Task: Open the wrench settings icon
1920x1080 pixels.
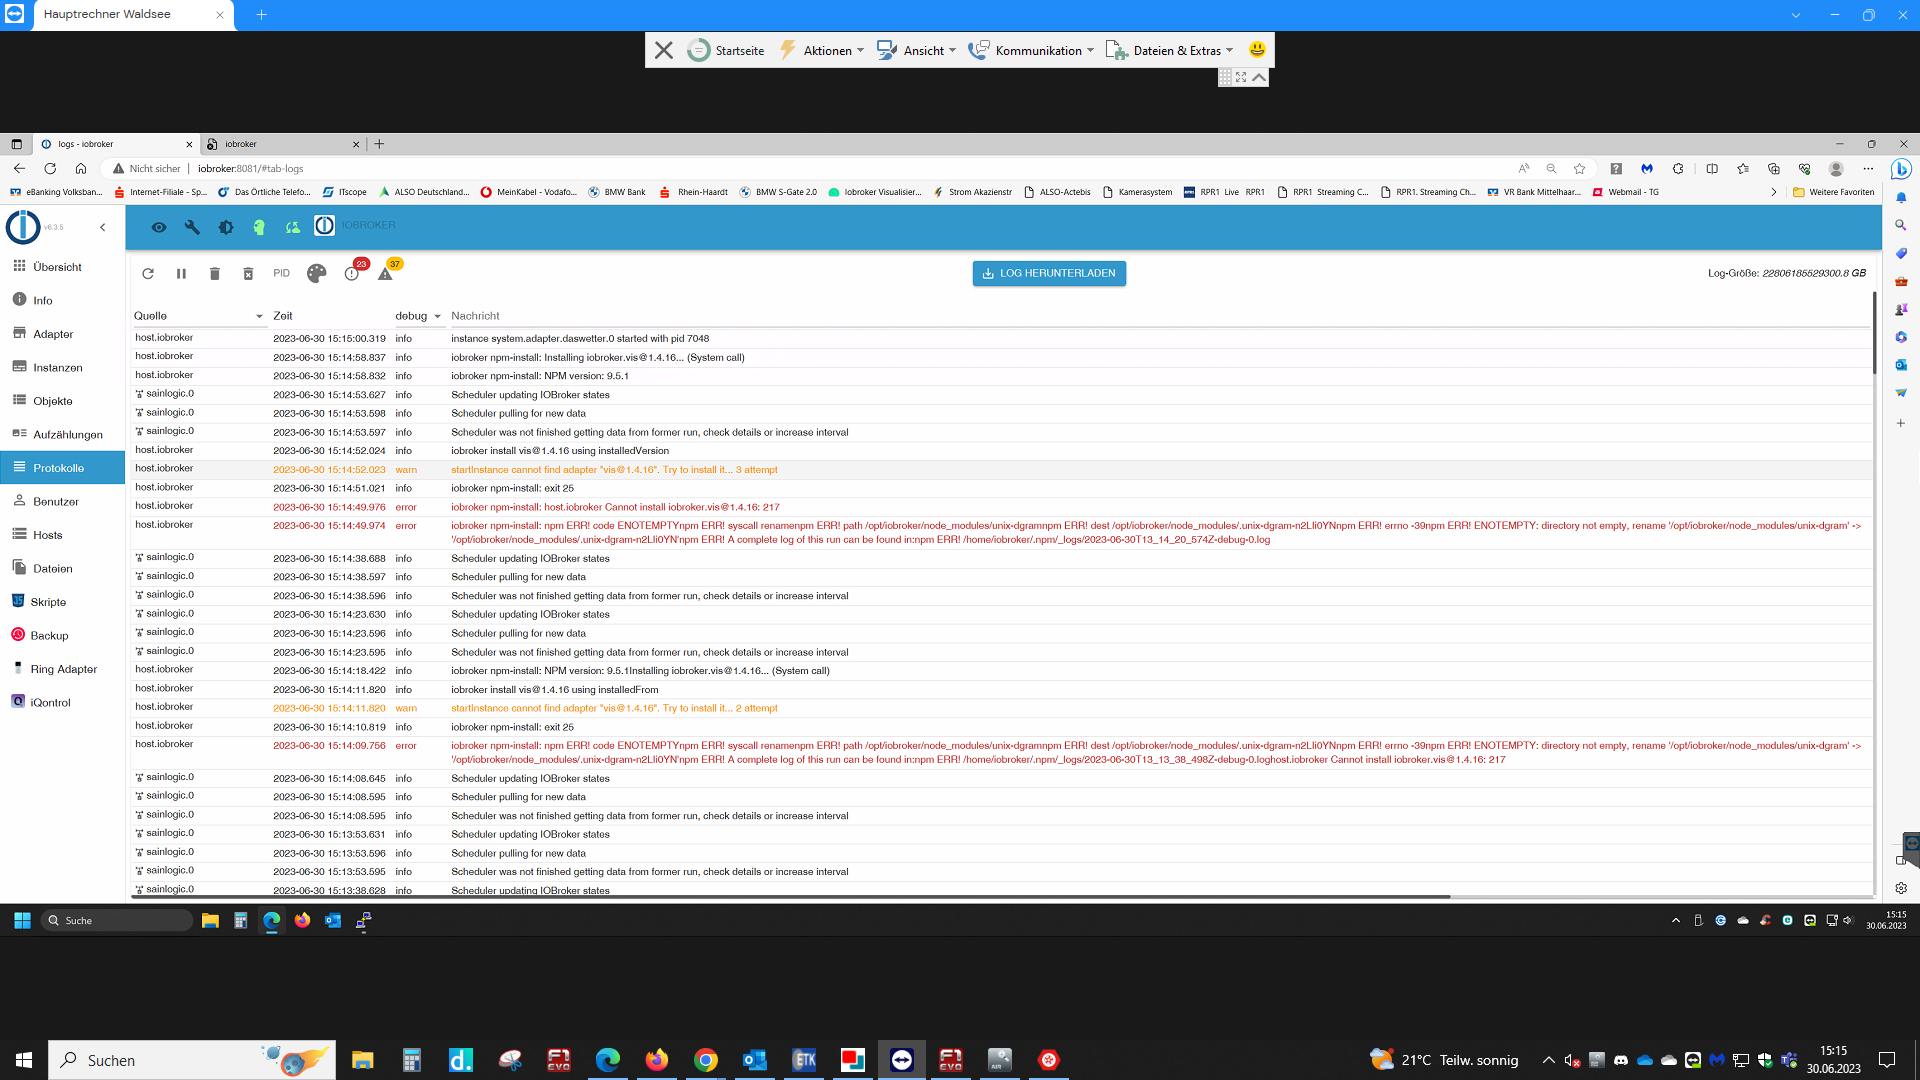Action: pos(192,228)
